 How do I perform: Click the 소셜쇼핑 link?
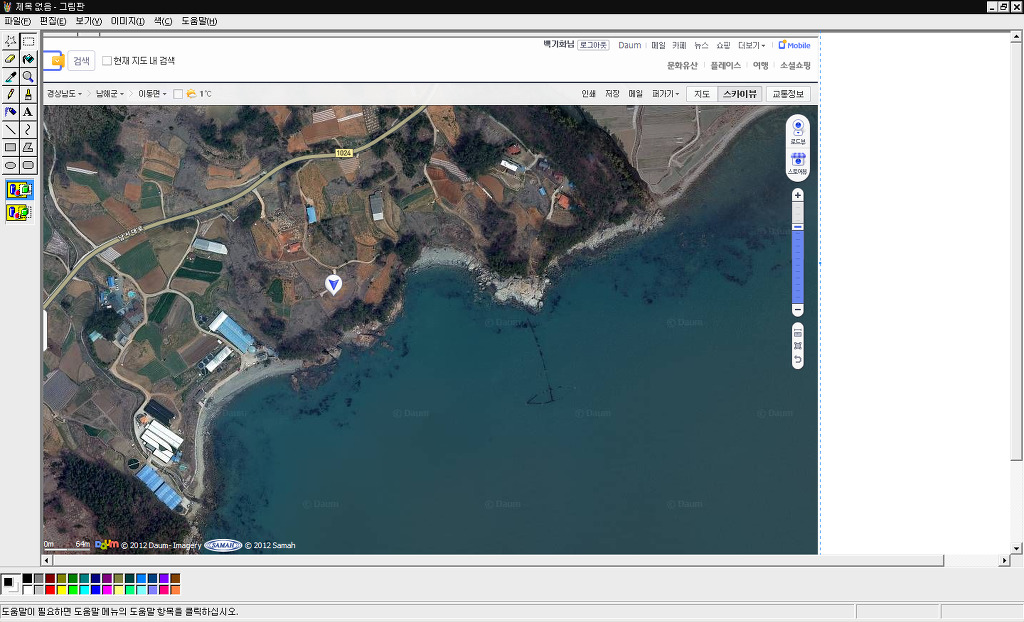(x=795, y=65)
